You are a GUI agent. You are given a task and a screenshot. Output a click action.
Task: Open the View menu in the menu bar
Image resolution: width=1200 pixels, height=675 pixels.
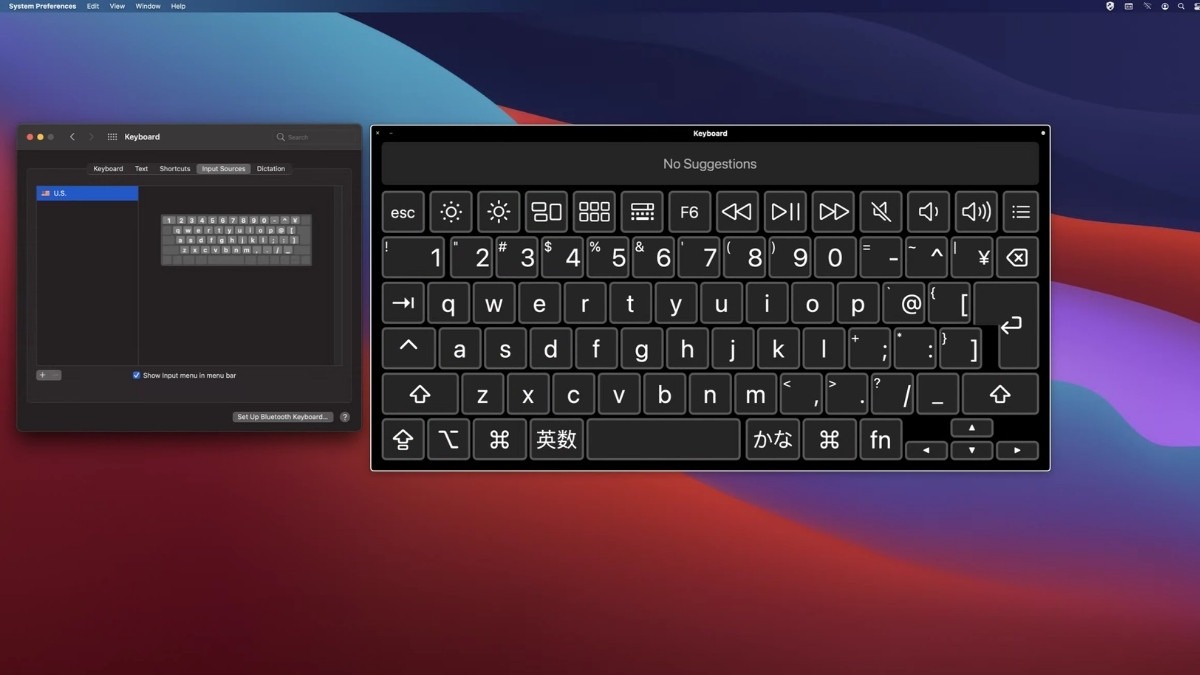[117, 6]
